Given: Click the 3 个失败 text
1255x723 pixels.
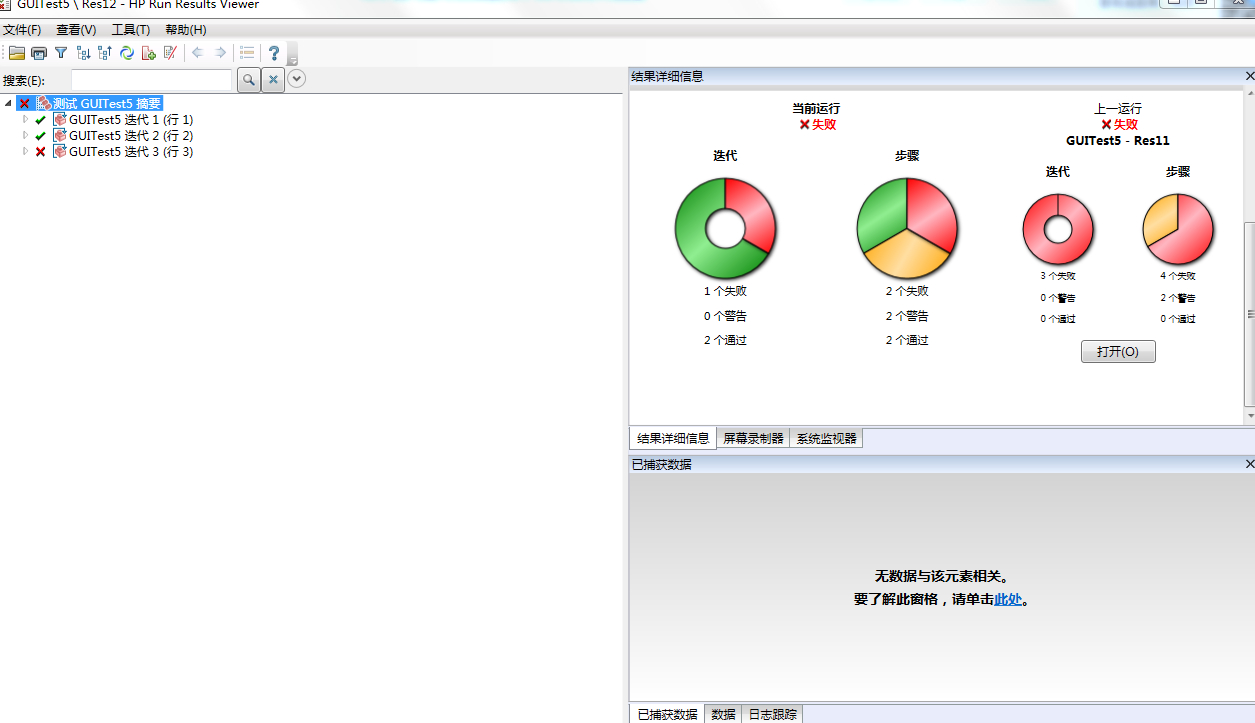Looking at the screenshot, I should 1058,276.
